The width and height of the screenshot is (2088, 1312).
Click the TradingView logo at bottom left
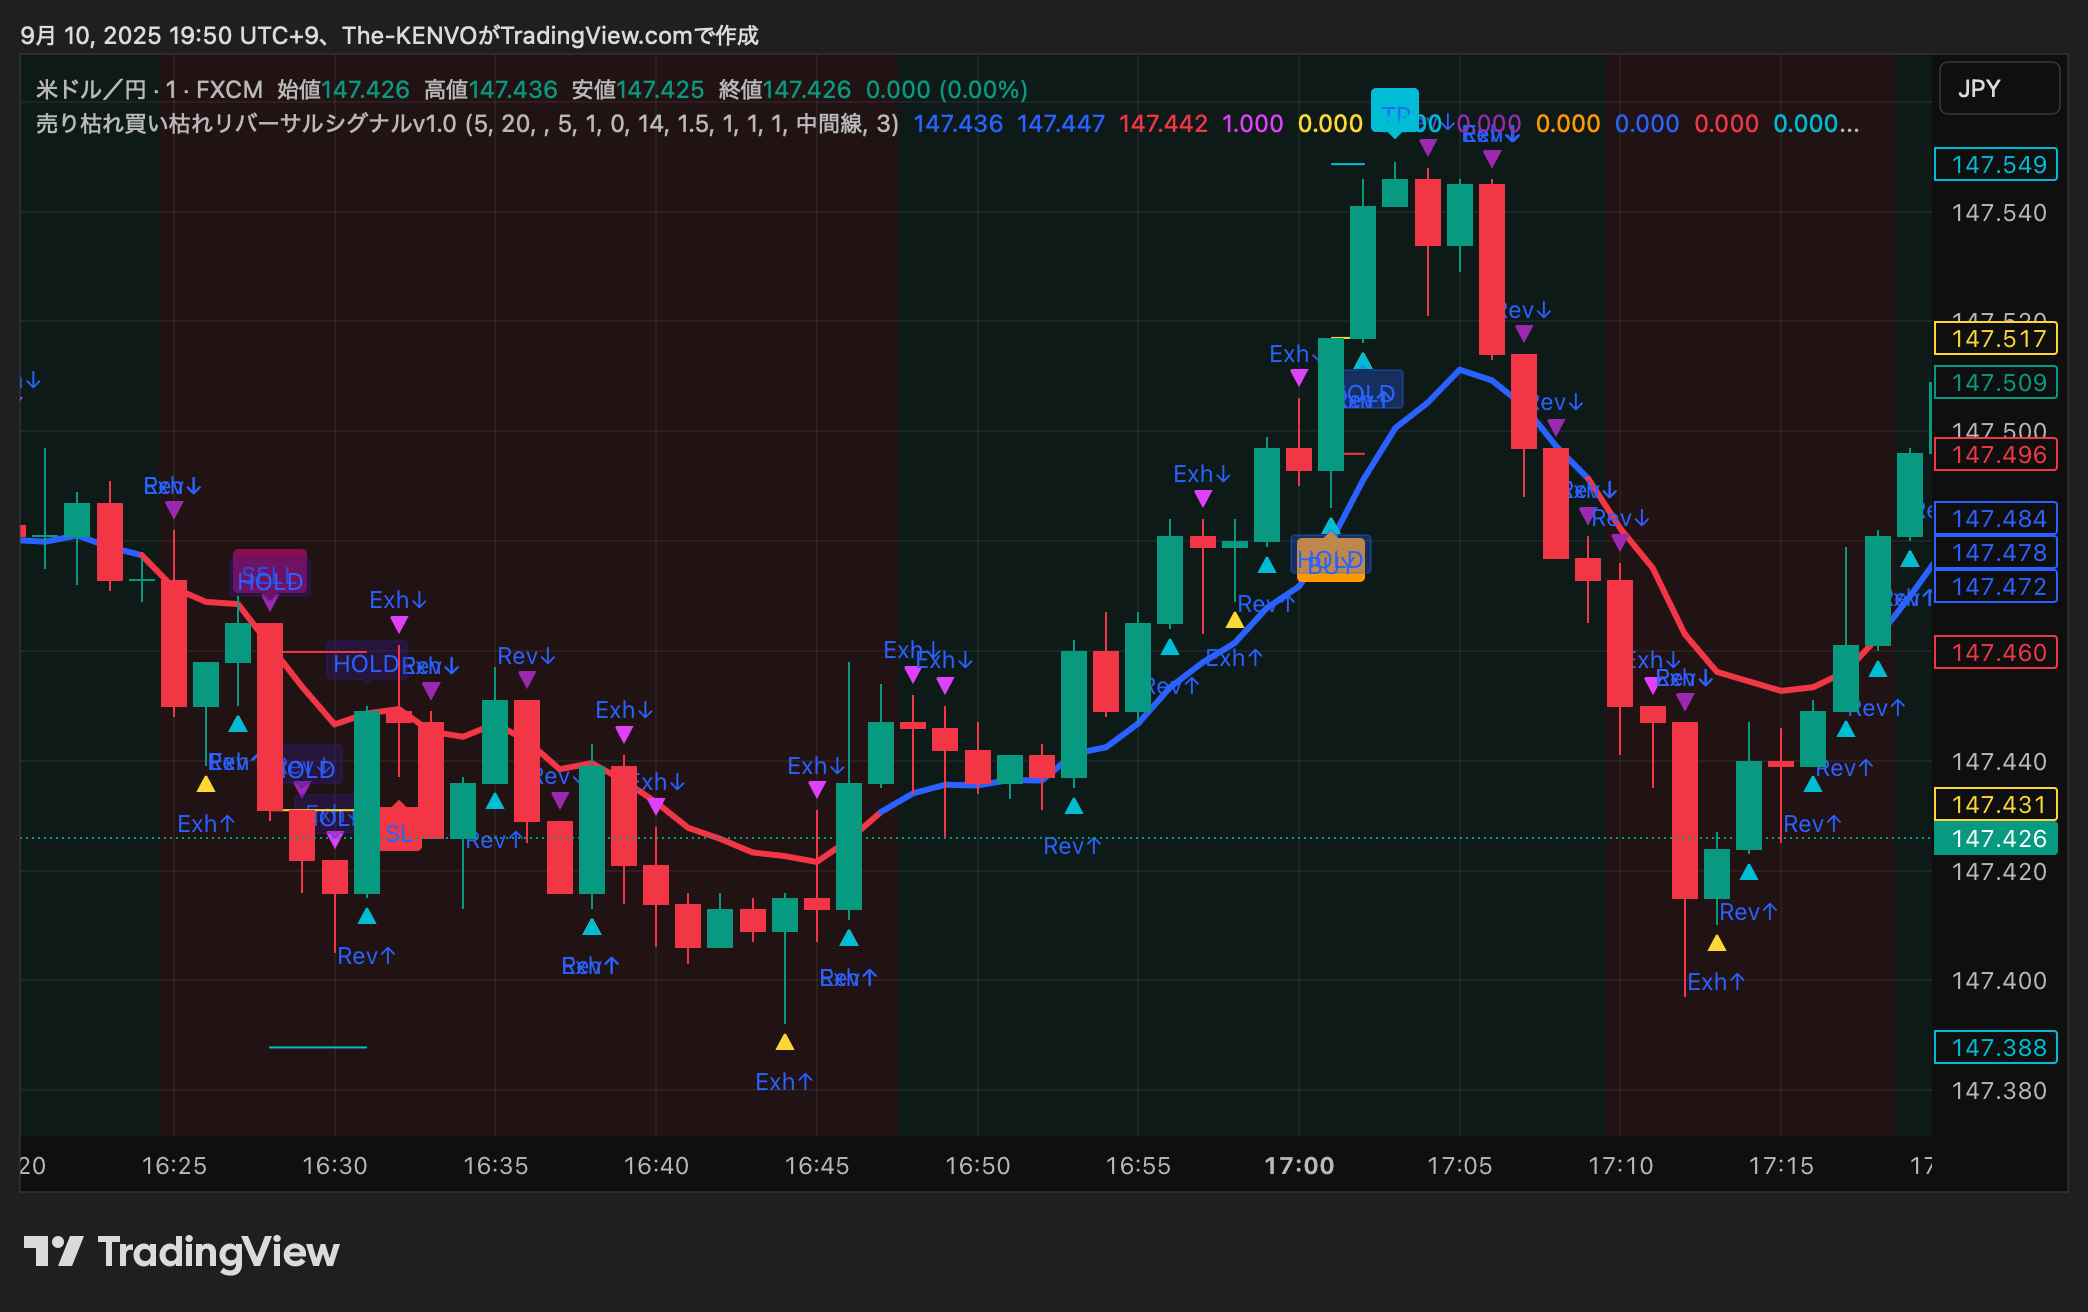pyautogui.click(x=181, y=1252)
